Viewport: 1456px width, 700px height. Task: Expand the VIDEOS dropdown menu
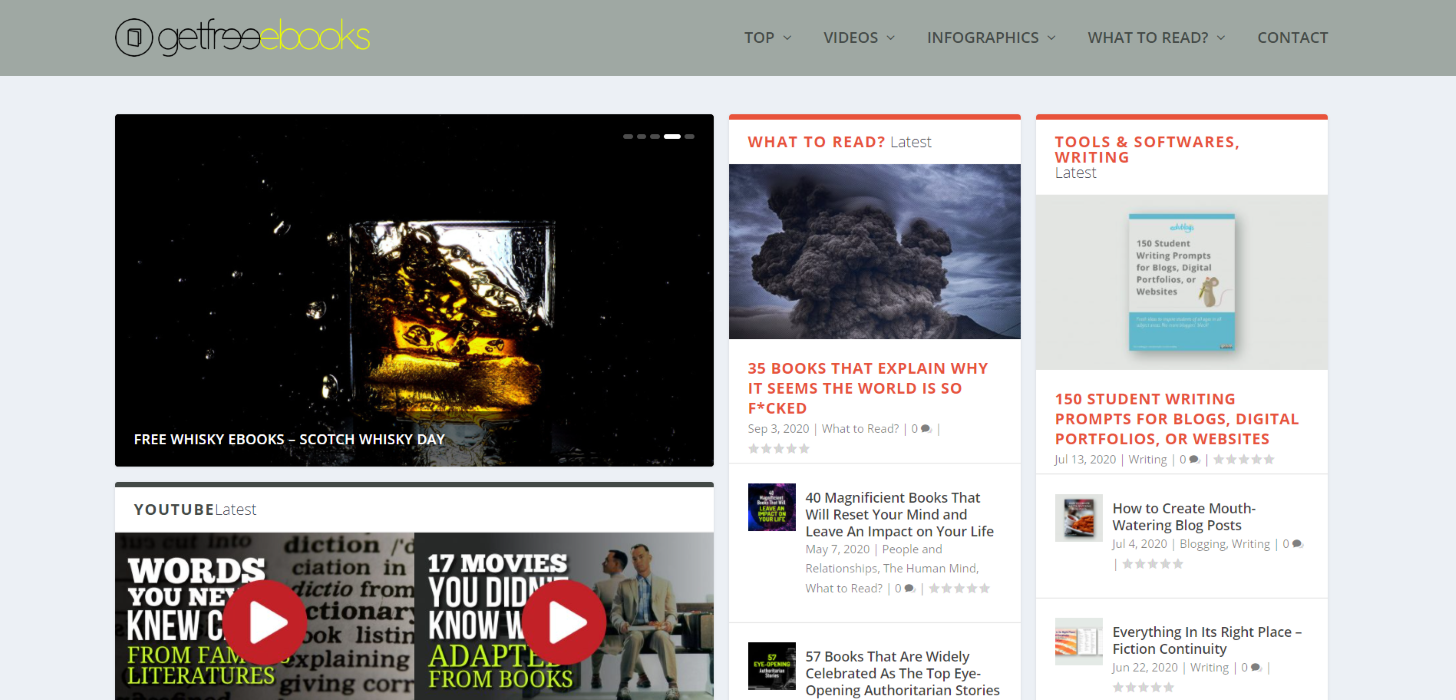[x=859, y=38]
